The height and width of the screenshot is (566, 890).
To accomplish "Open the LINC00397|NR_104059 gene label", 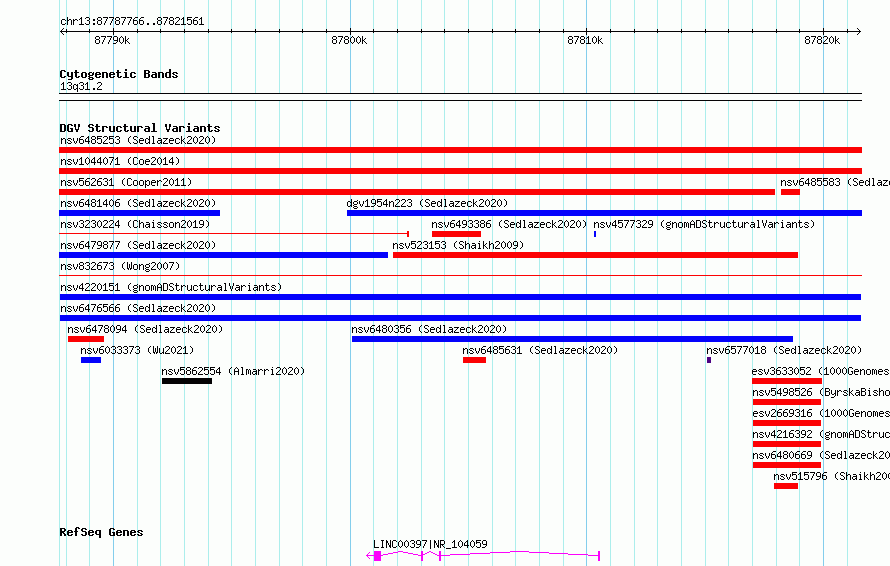I will coord(430,544).
